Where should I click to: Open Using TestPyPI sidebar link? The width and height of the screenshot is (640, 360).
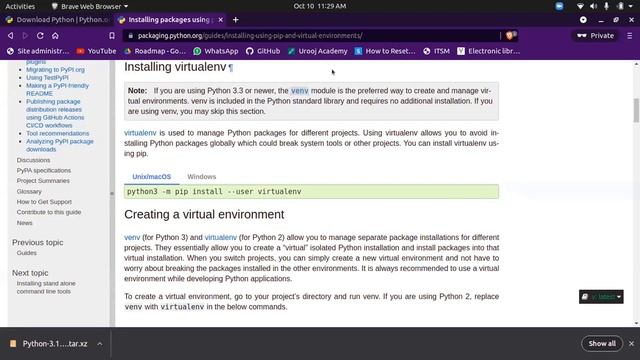pyautogui.click(x=47, y=78)
